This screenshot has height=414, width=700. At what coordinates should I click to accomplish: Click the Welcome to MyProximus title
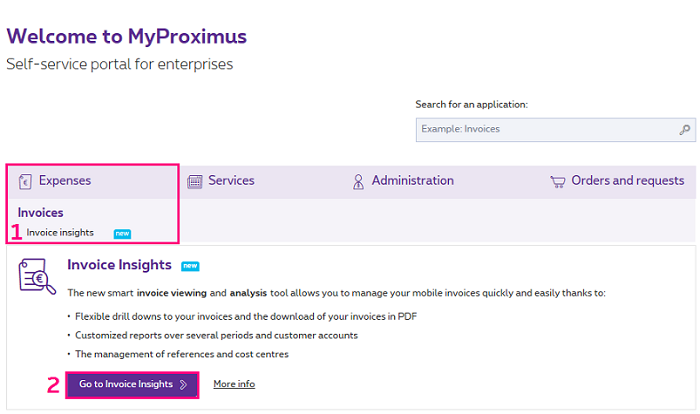(126, 37)
